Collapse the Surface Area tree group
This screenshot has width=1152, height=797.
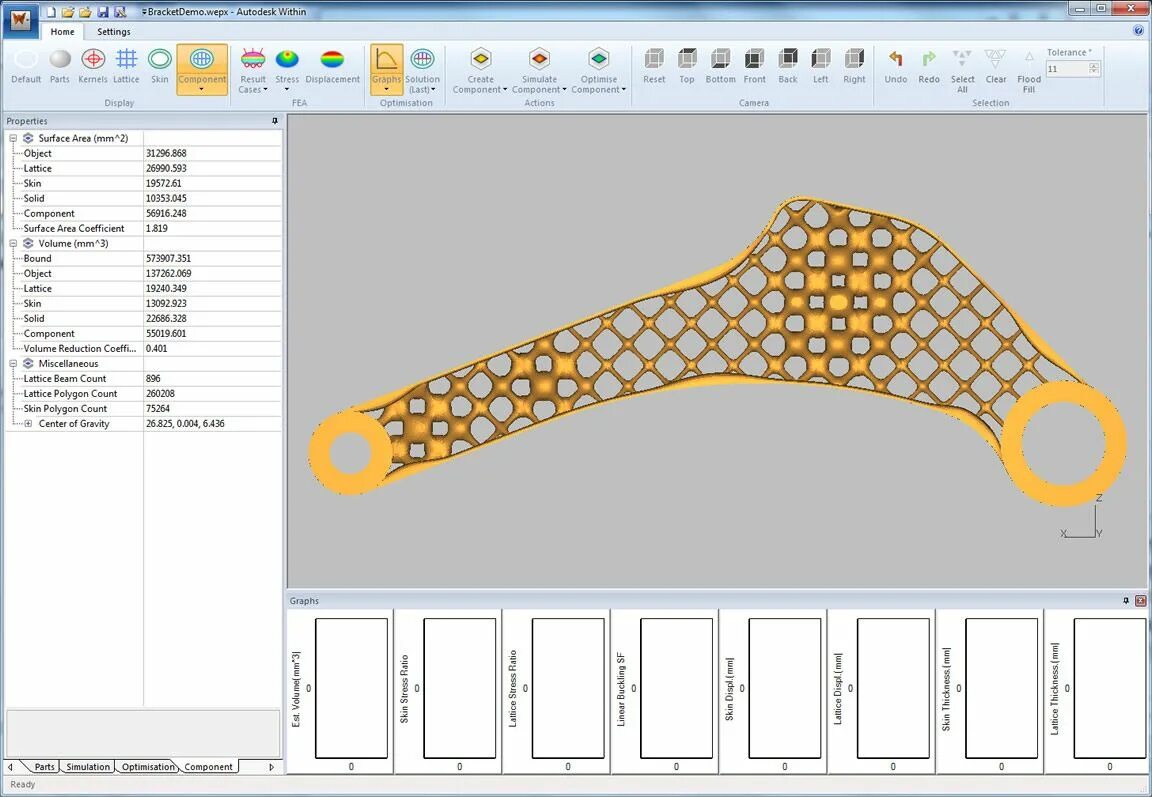click(13, 138)
